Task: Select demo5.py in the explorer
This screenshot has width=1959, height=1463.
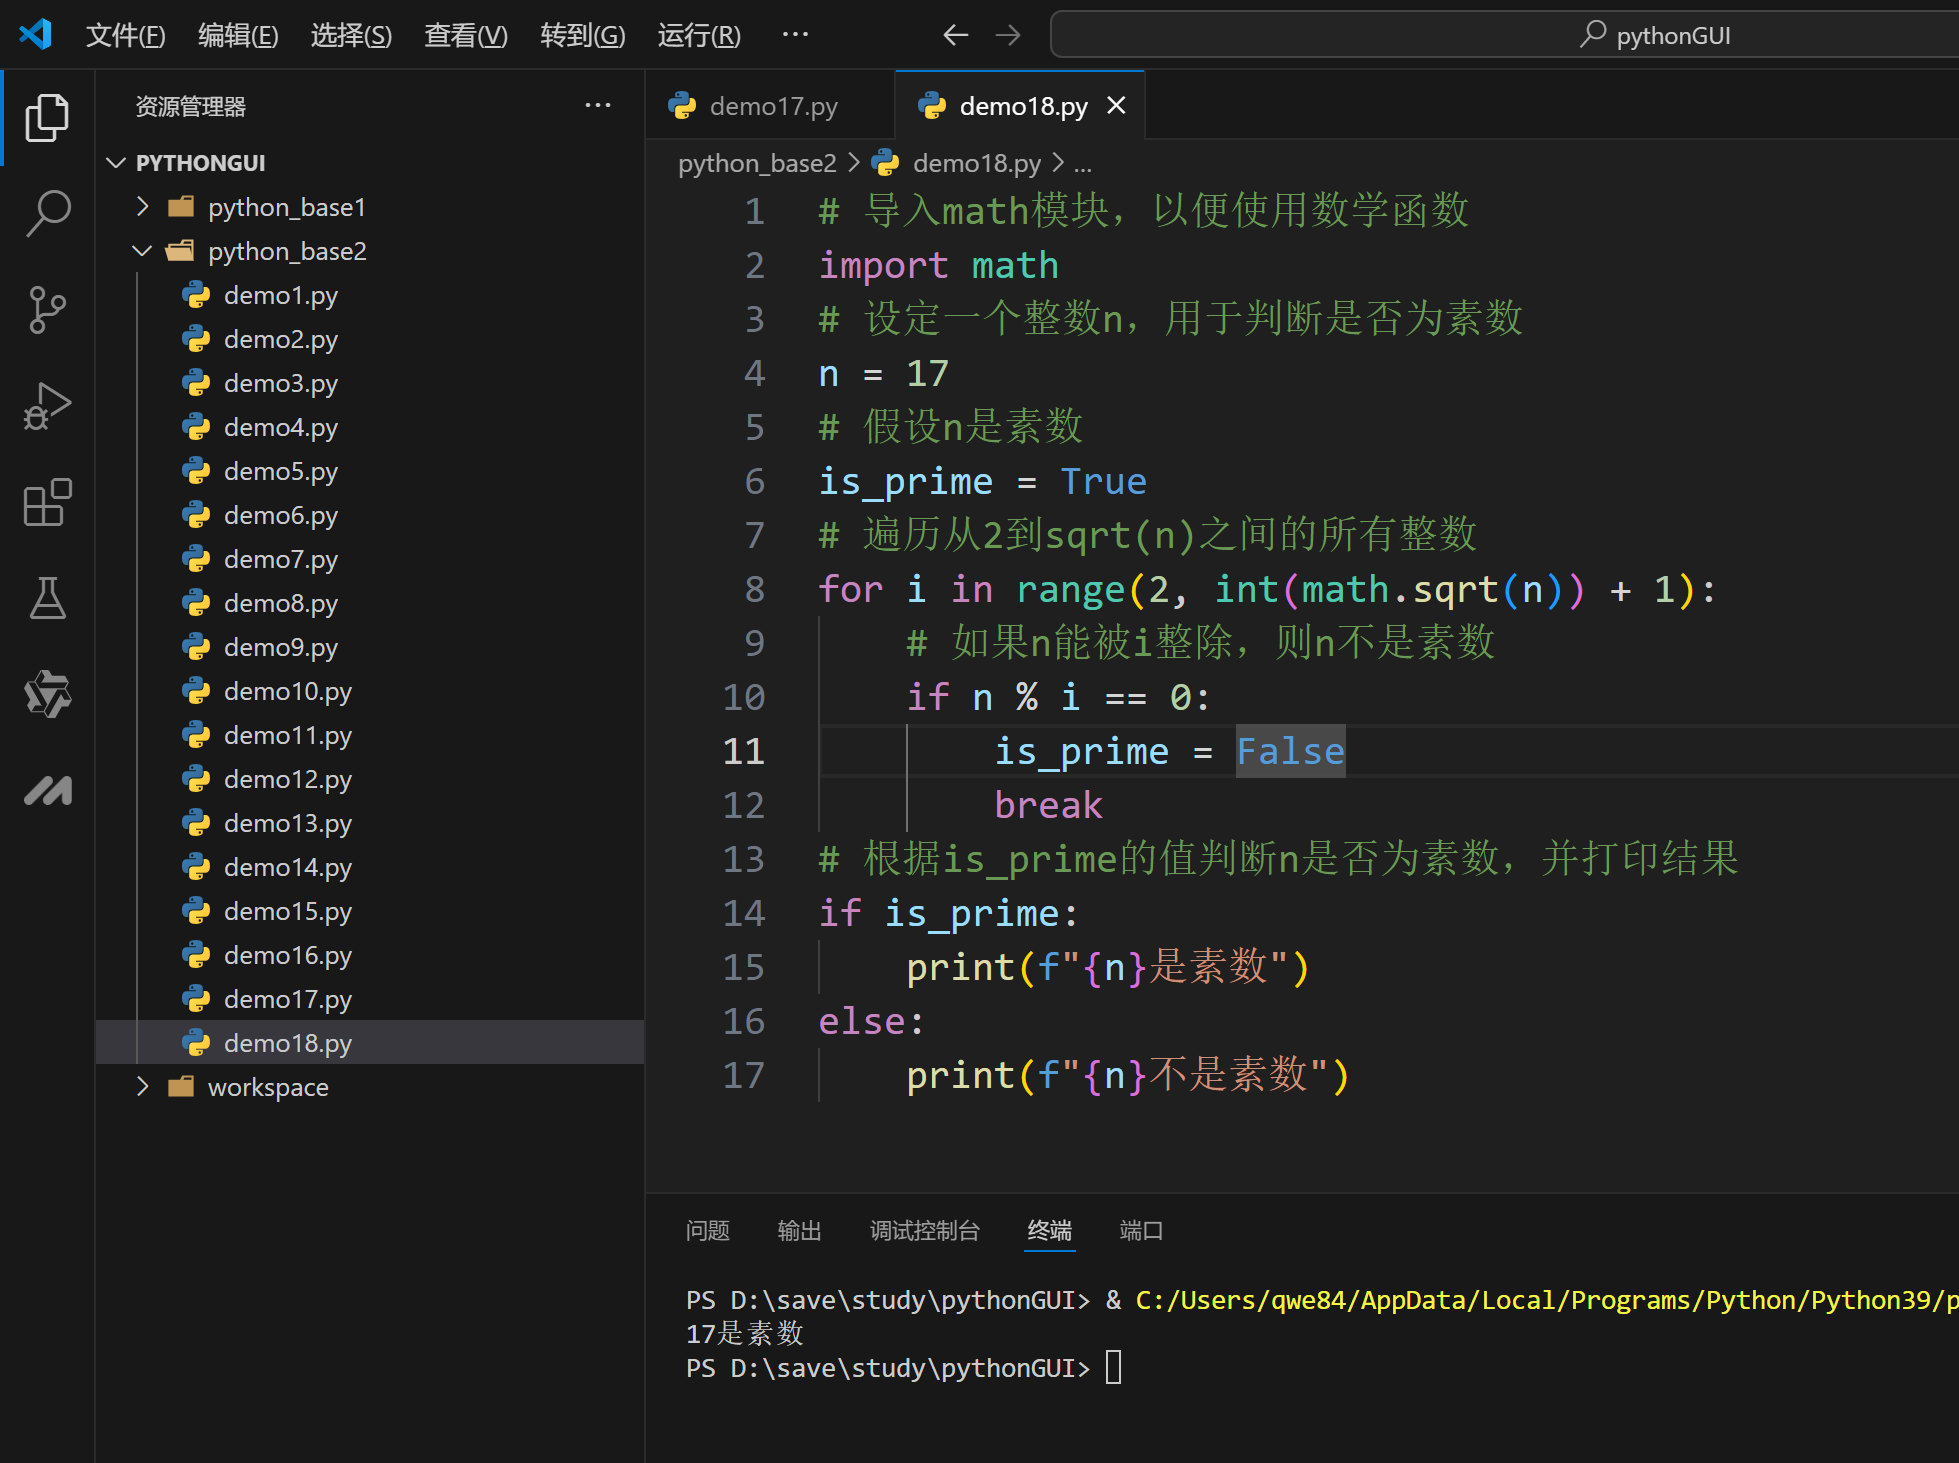Action: [281, 471]
